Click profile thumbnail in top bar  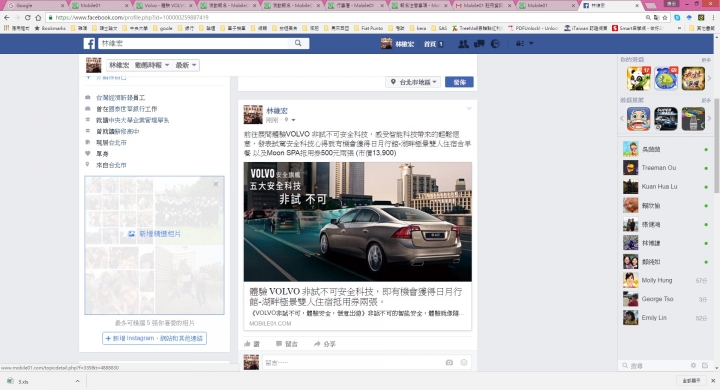click(386, 44)
